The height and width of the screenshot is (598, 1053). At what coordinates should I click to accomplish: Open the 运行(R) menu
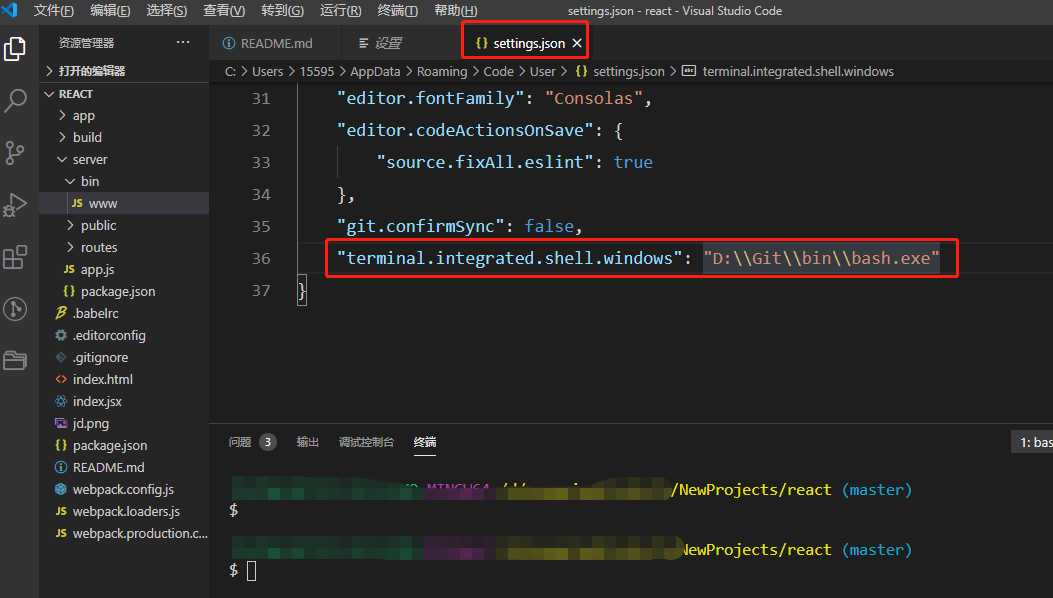(340, 11)
